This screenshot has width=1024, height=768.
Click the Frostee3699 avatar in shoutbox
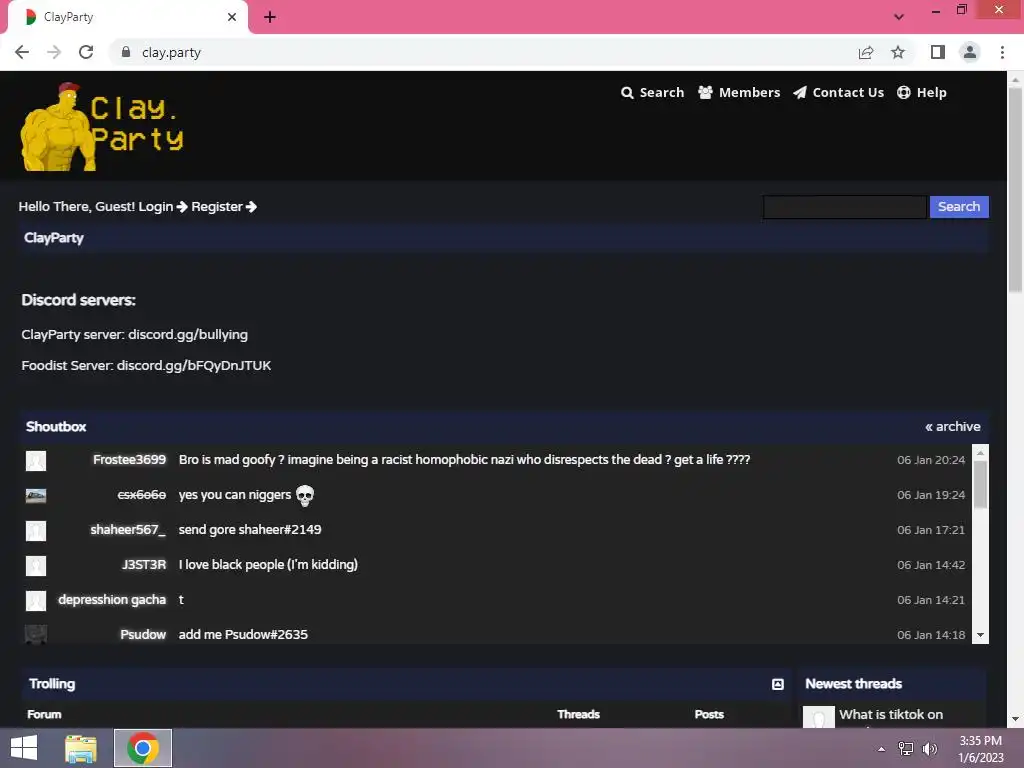tap(36, 460)
